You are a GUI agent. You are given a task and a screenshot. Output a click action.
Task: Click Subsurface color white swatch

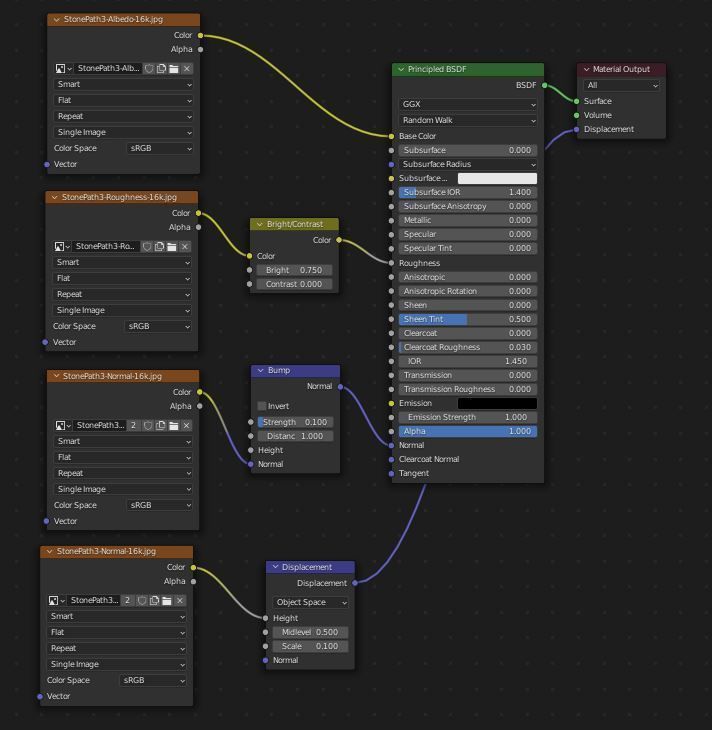(x=497, y=178)
